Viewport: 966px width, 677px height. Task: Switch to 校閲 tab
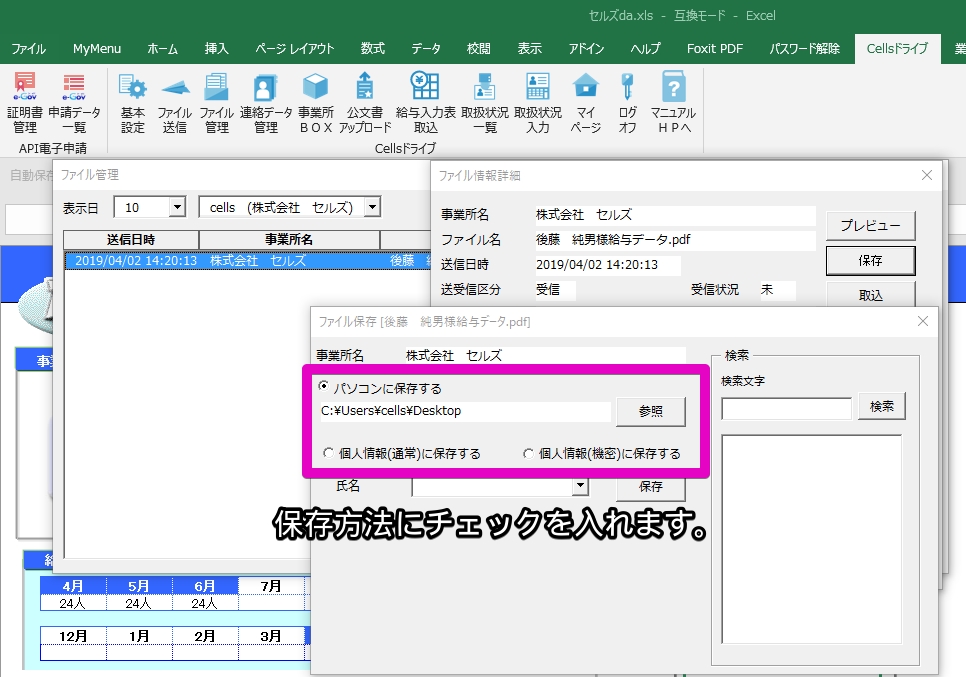[479, 49]
